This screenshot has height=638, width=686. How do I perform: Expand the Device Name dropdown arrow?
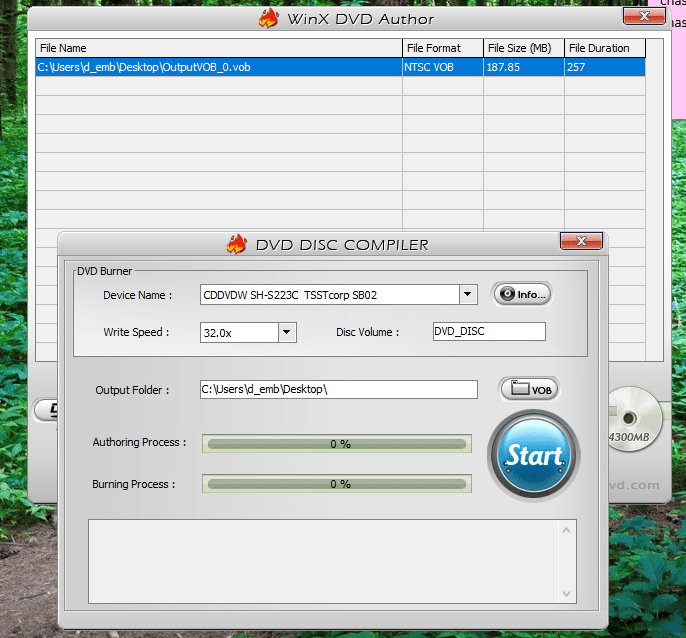[468, 294]
